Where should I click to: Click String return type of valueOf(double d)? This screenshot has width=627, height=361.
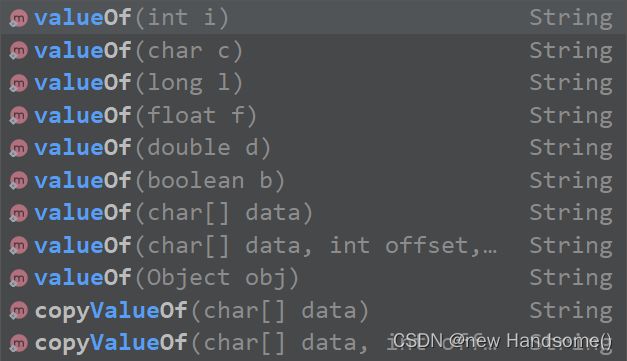tap(571, 149)
